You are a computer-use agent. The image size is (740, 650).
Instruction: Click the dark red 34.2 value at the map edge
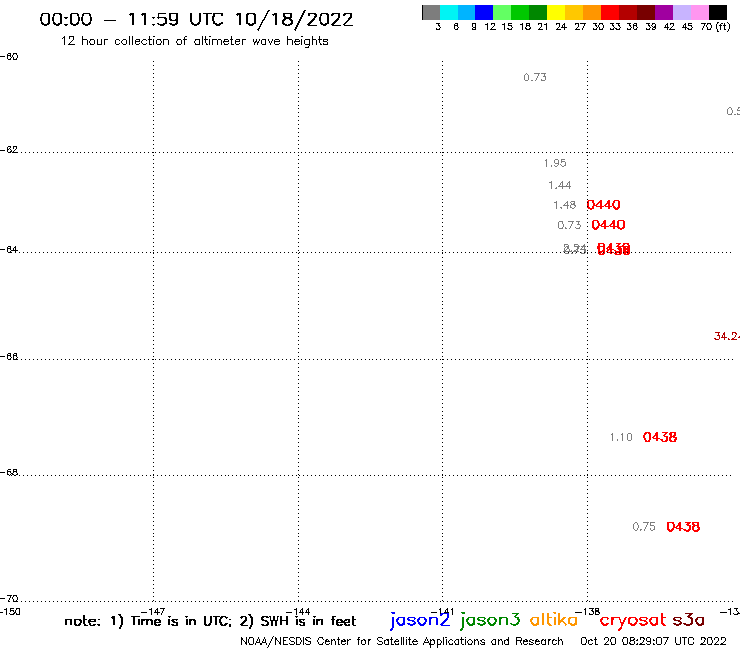click(x=727, y=336)
